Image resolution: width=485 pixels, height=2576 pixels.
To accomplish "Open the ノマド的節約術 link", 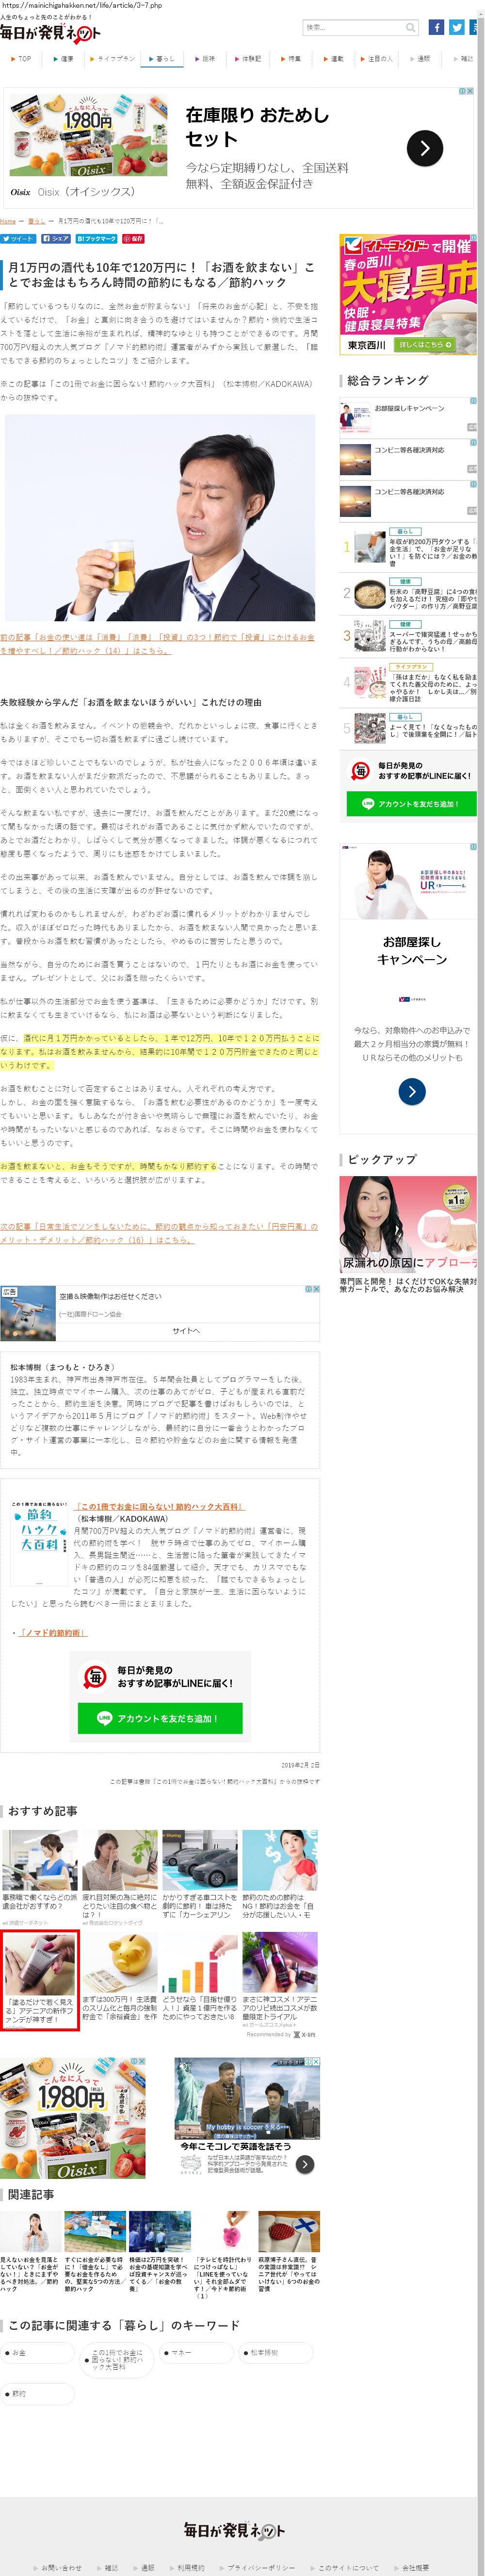I will (53, 1633).
